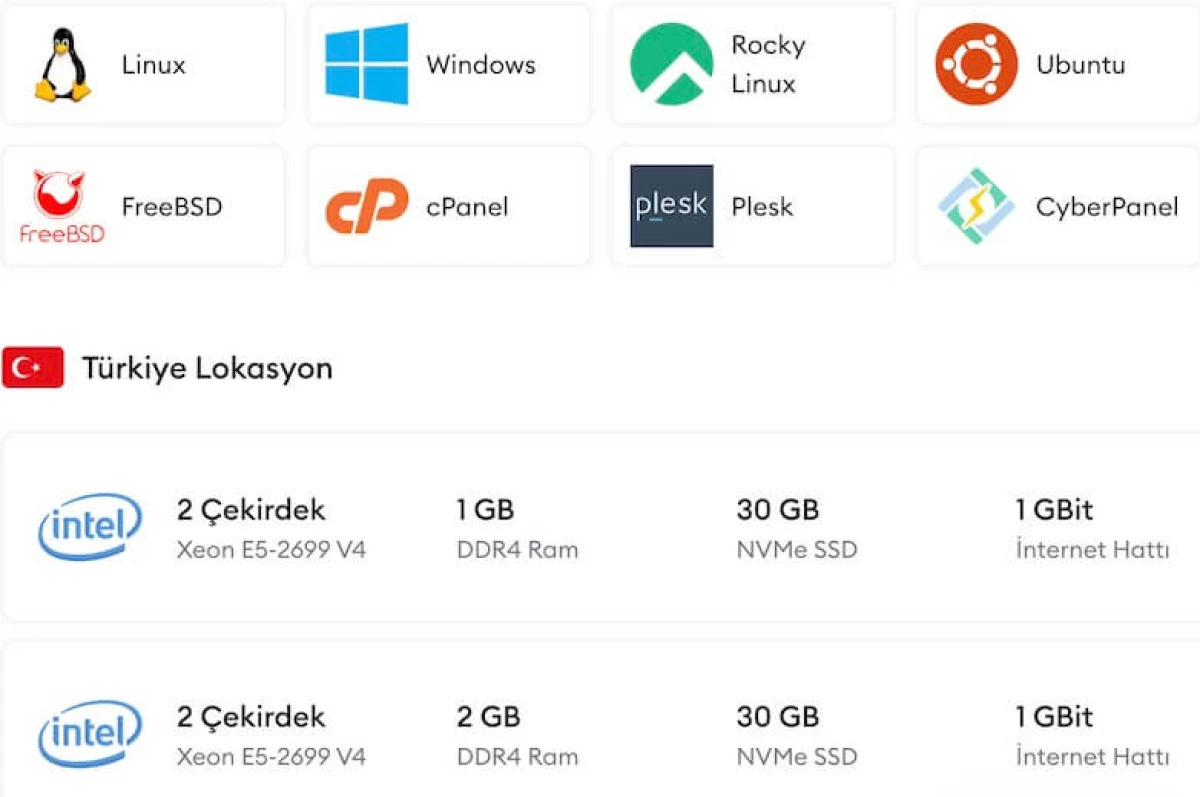Click the Windows logo icon
This screenshot has width=1200, height=797.
[367, 65]
